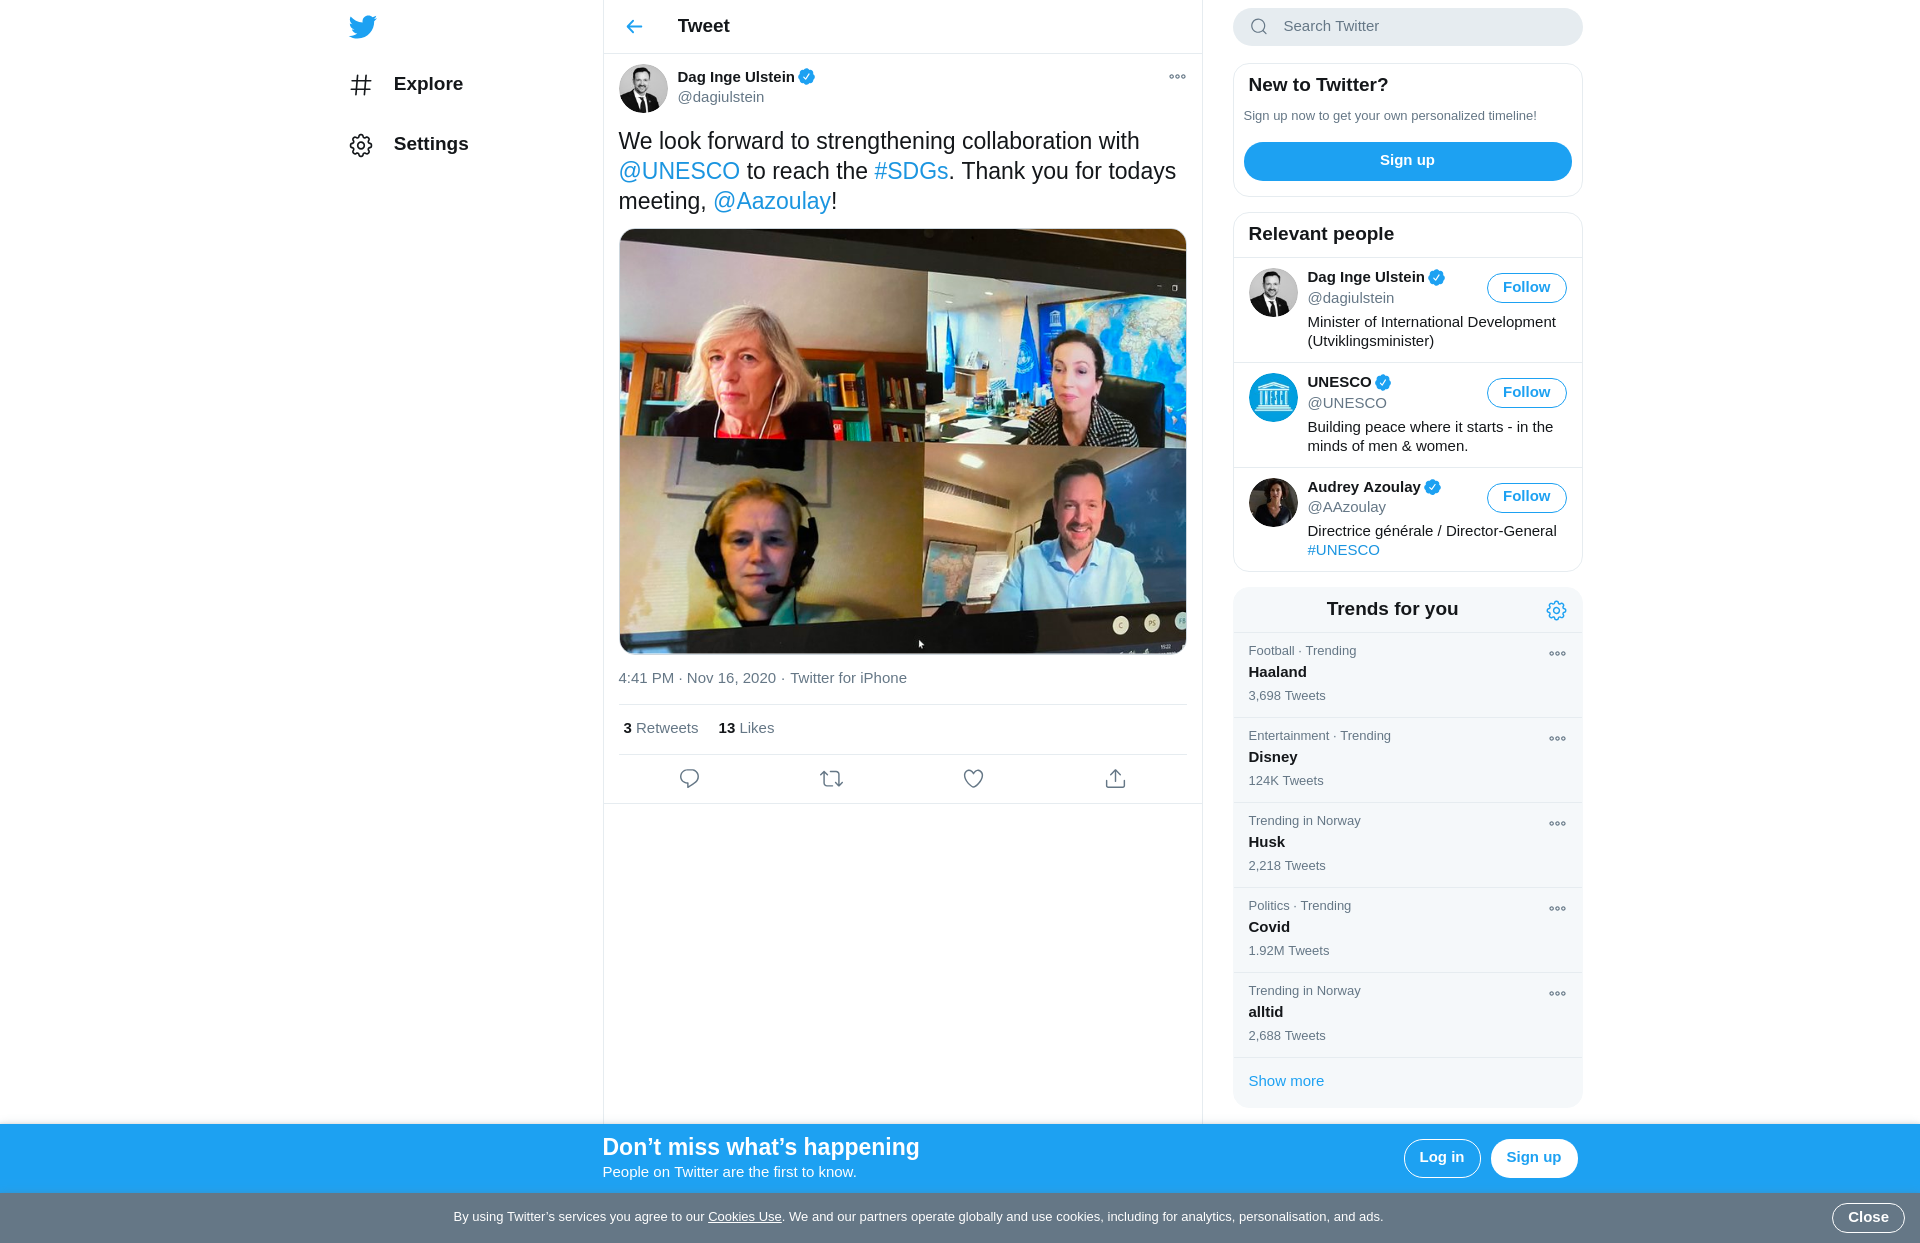Click #UNESCO hashtag in Azoulay bio
The height and width of the screenshot is (1243, 1920).
1343,550
